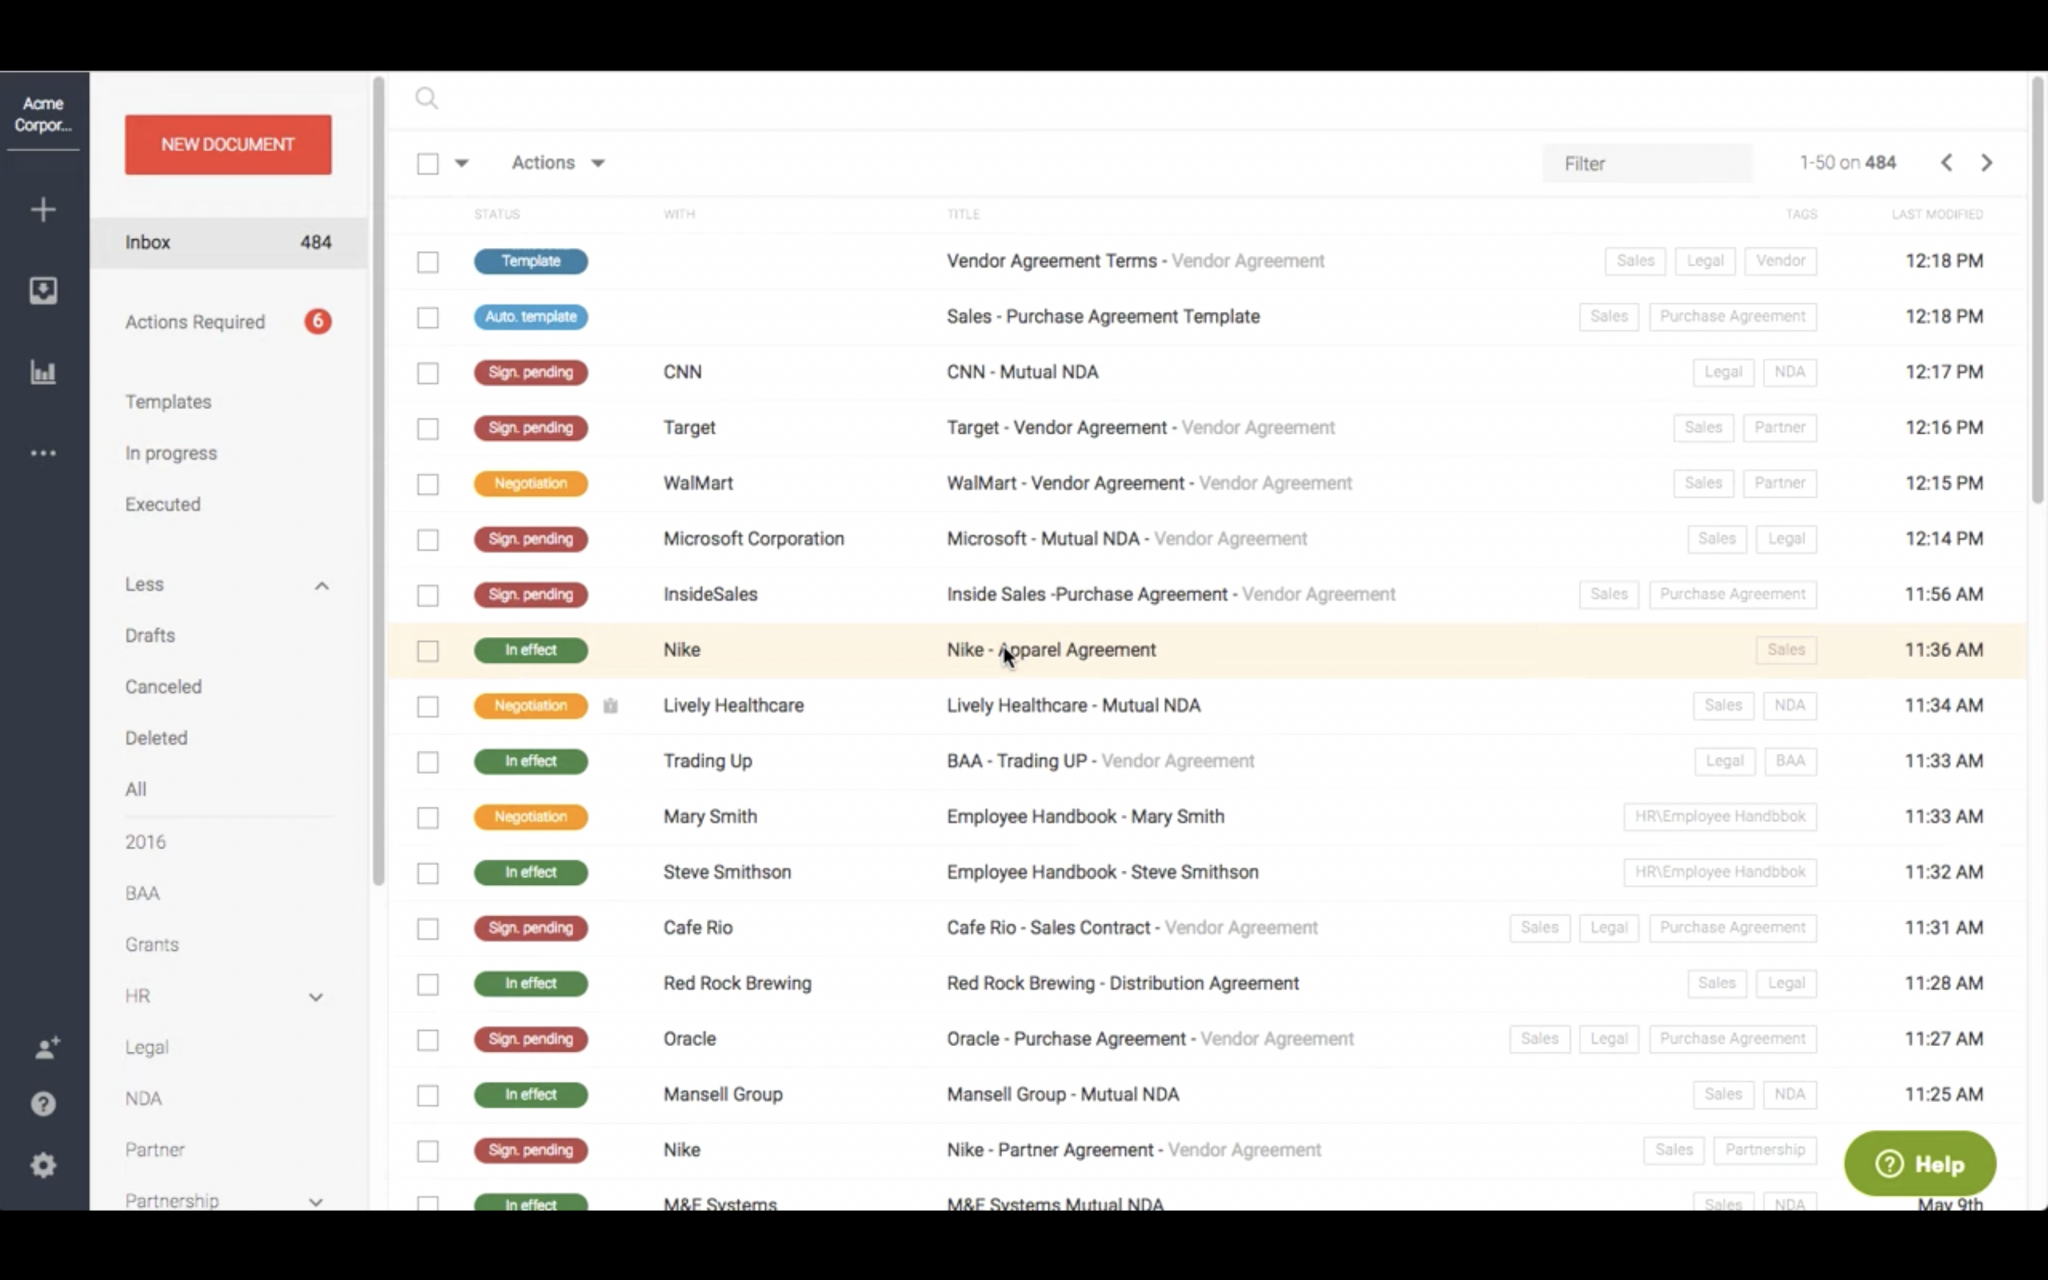Viewport: 2048px width, 1280px height.
Task: Tick the checkbox for Nike Apparel Agreement
Action: (x=428, y=651)
